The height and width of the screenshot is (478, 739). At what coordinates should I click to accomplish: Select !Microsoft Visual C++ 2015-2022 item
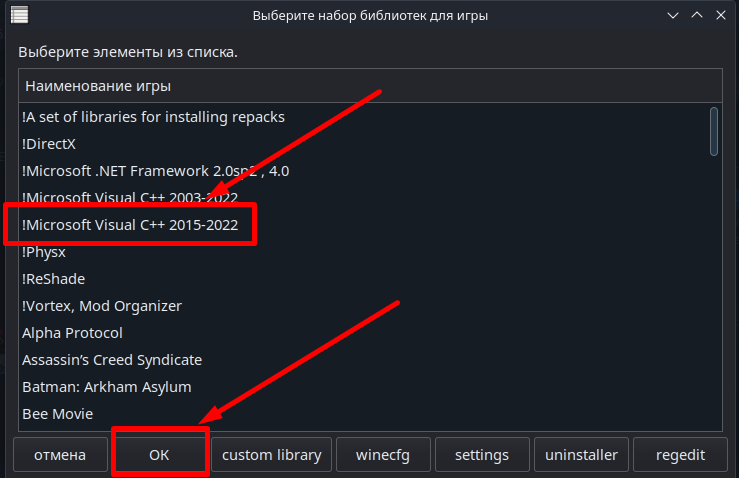coord(130,225)
